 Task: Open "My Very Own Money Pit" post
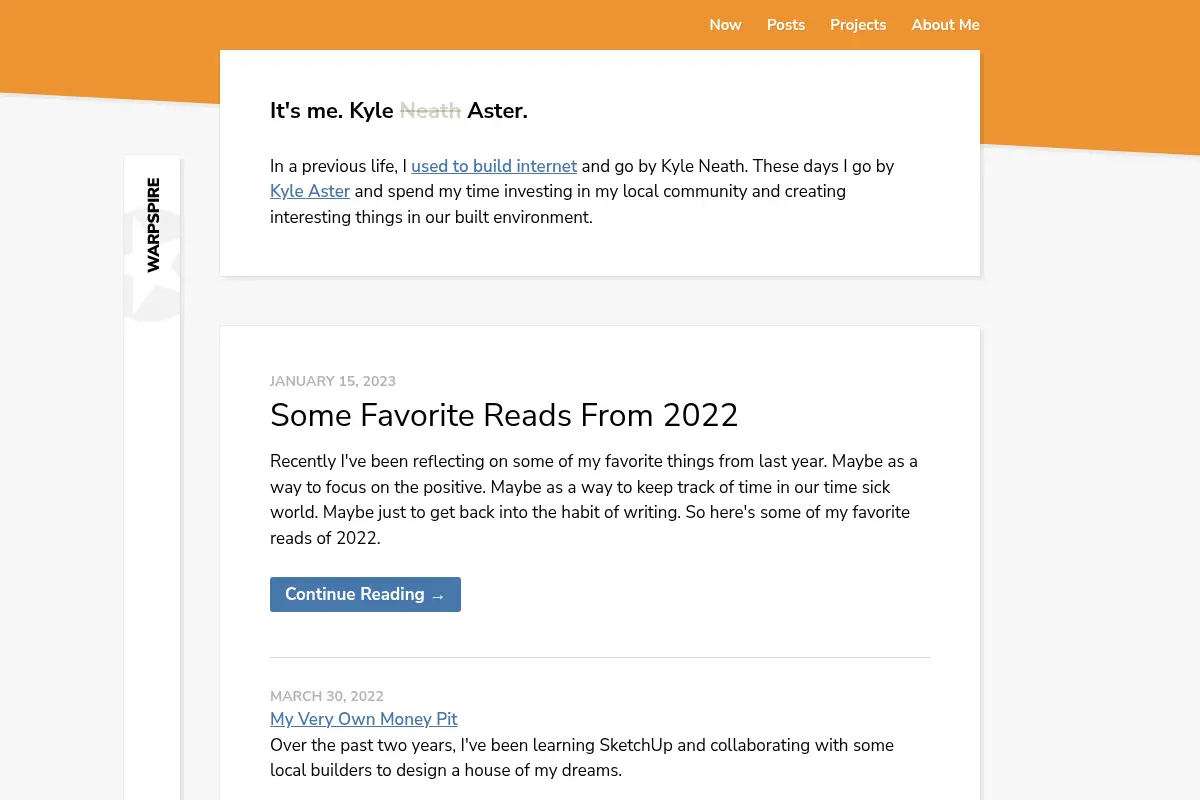tap(364, 719)
